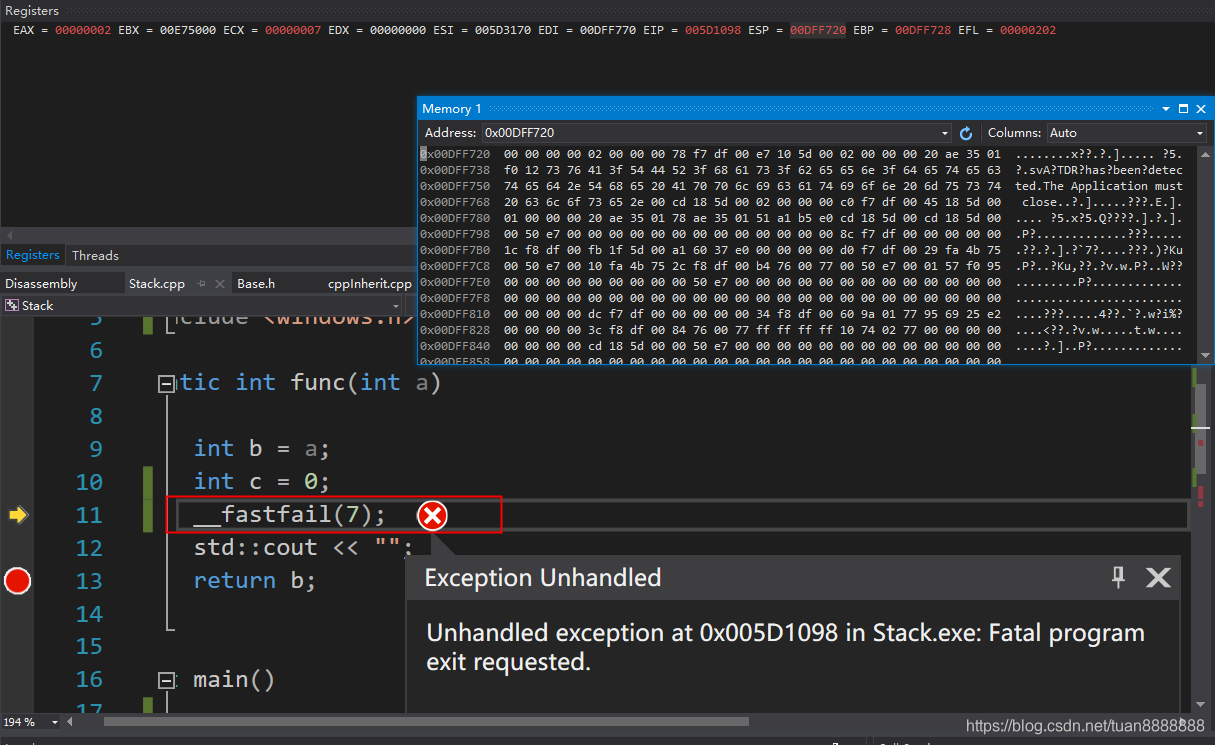1215x745 pixels.
Task: Refresh the Memory 1 contents
Action: (x=965, y=132)
